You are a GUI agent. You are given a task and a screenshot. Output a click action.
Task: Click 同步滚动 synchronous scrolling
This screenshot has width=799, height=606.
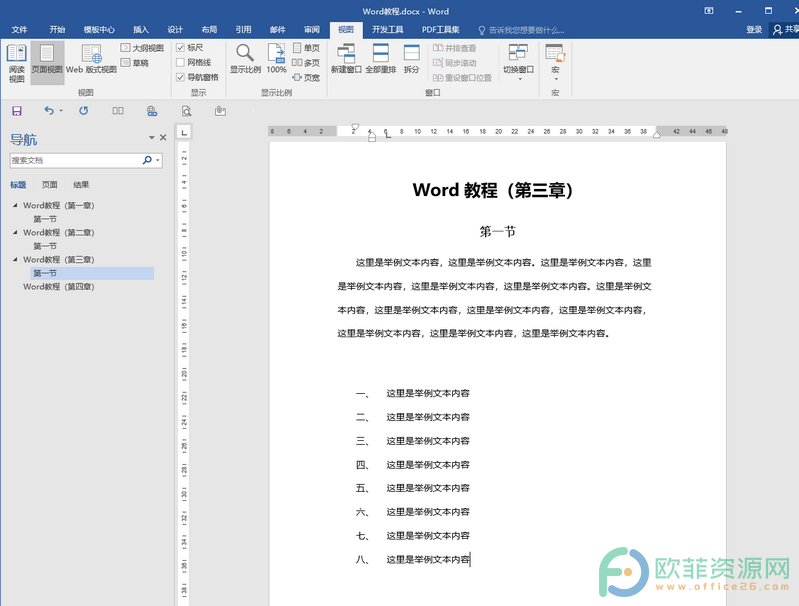click(x=455, y=63)
